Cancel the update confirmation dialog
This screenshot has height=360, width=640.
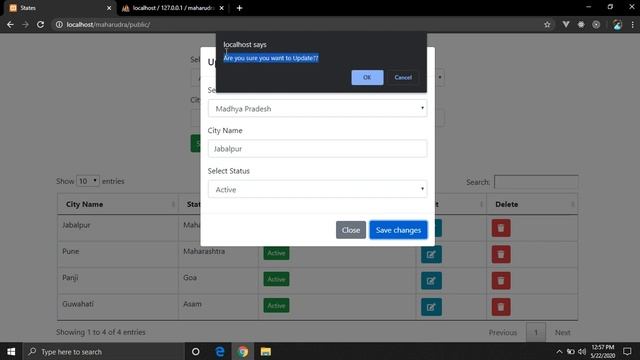(x=403, y=78)
